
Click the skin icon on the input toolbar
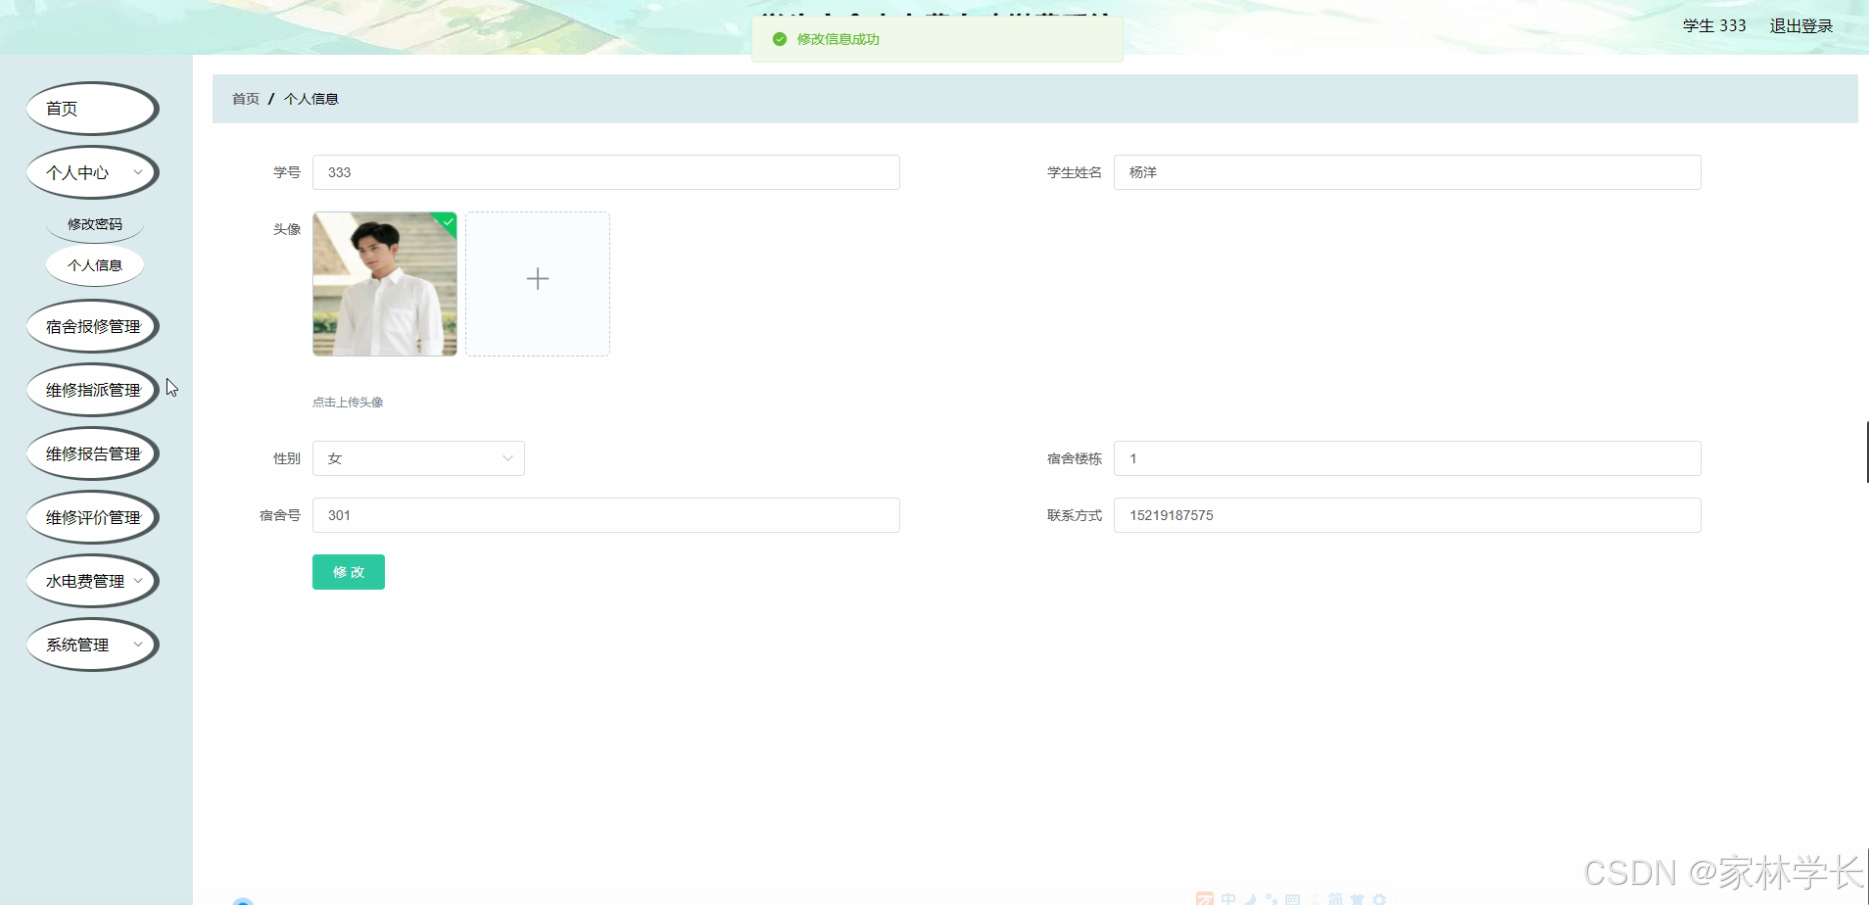tap(1357, 899)
